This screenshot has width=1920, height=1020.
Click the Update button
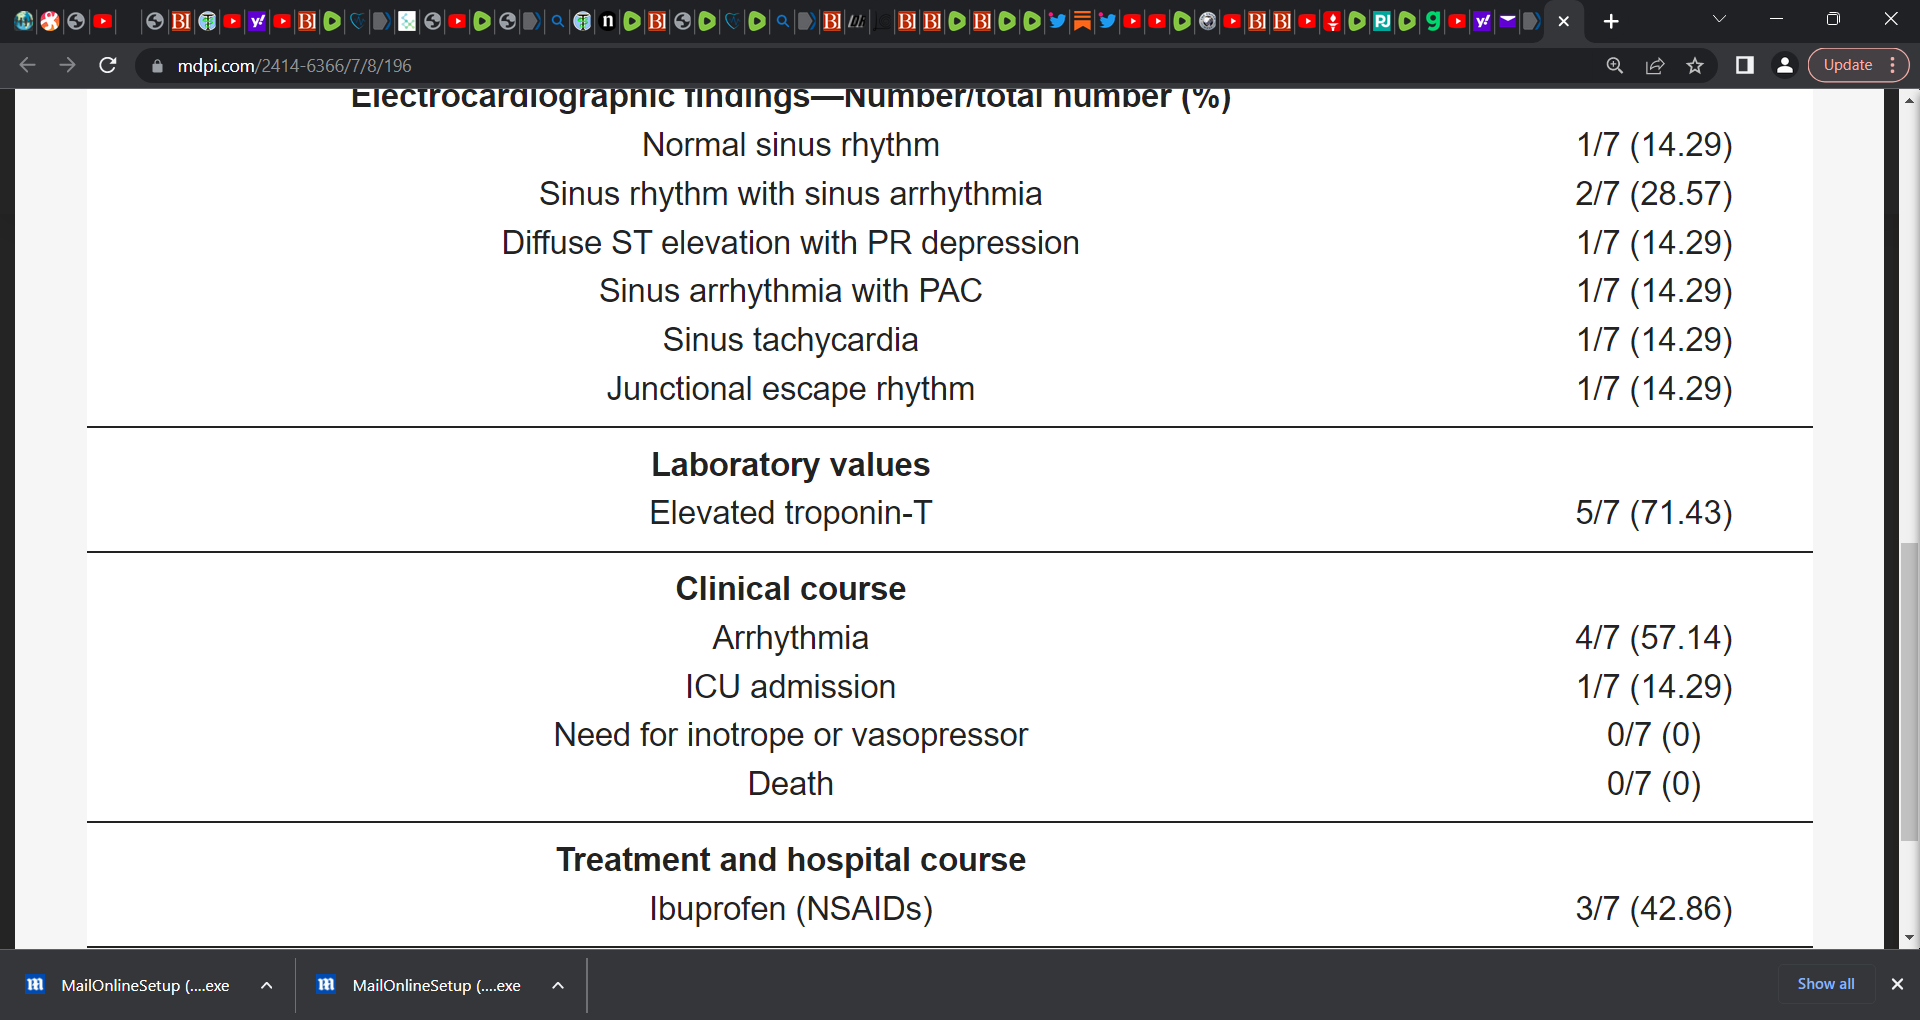pyautogui.click(x=1847, y=65)
